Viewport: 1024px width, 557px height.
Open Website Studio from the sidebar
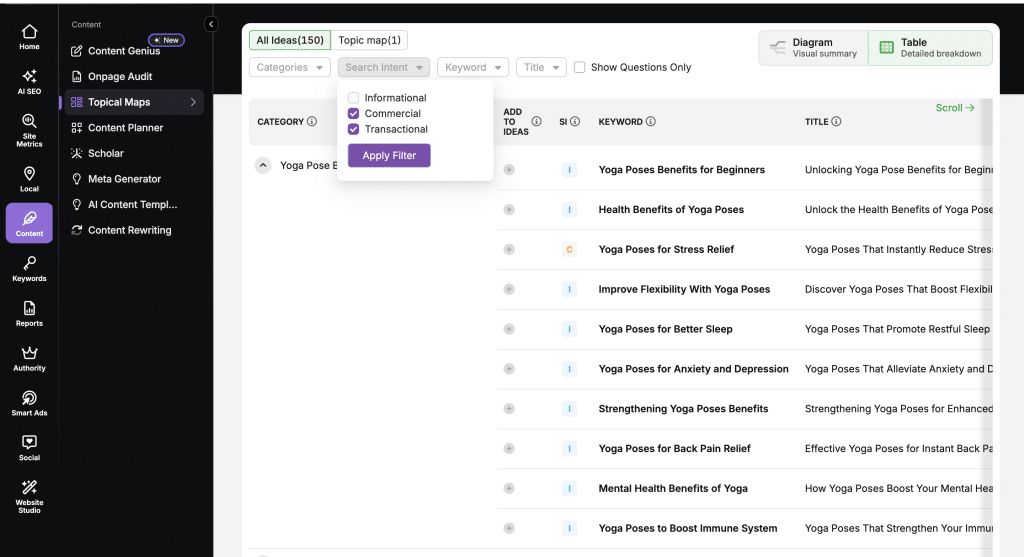29,495
